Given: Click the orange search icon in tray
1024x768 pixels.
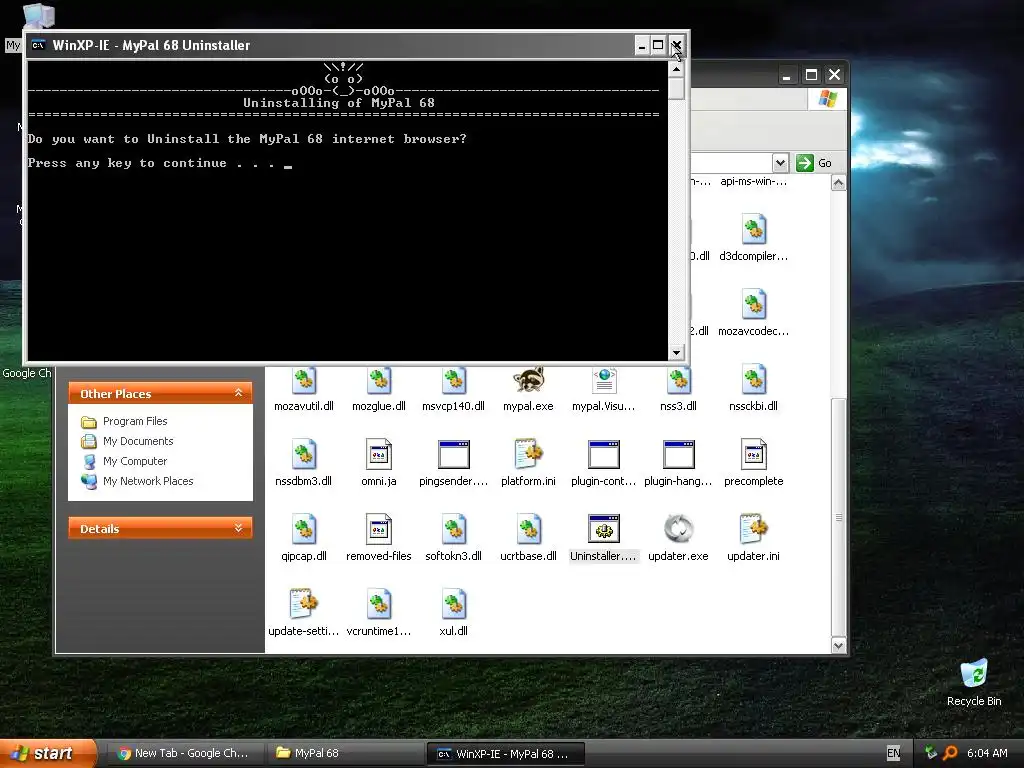Looking at the screenshot, I should pyautogui.click(x=950, y=753).
